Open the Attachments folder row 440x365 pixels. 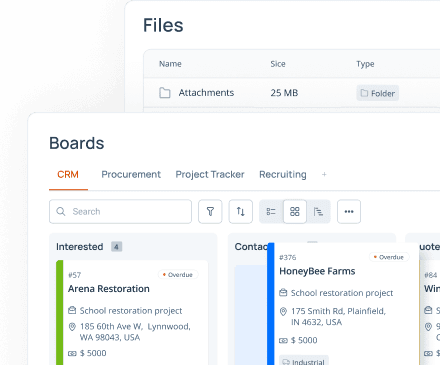click(x=292, y=93)
